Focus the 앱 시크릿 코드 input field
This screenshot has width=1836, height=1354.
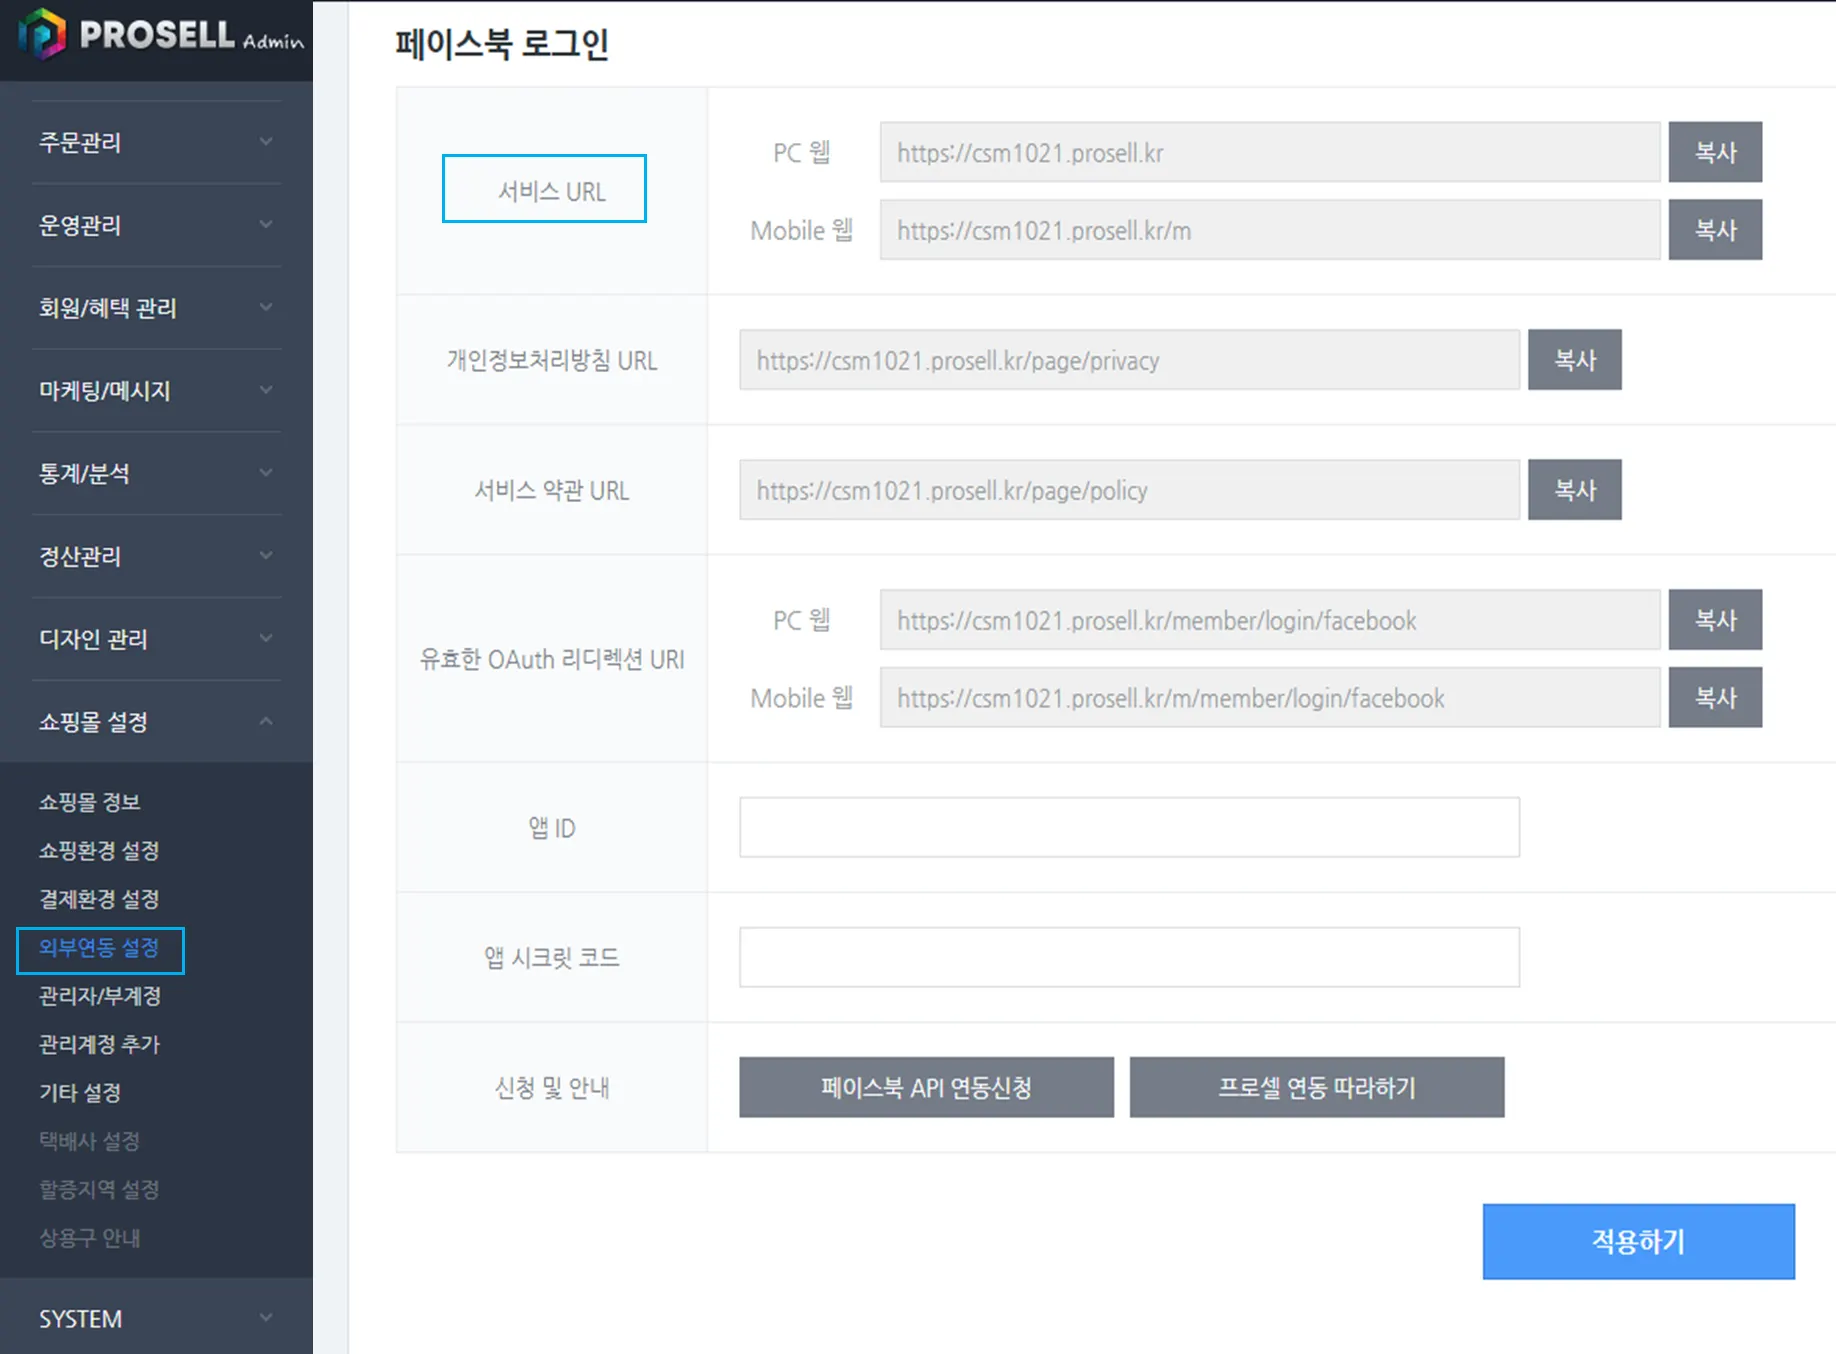pos(1130,957)
